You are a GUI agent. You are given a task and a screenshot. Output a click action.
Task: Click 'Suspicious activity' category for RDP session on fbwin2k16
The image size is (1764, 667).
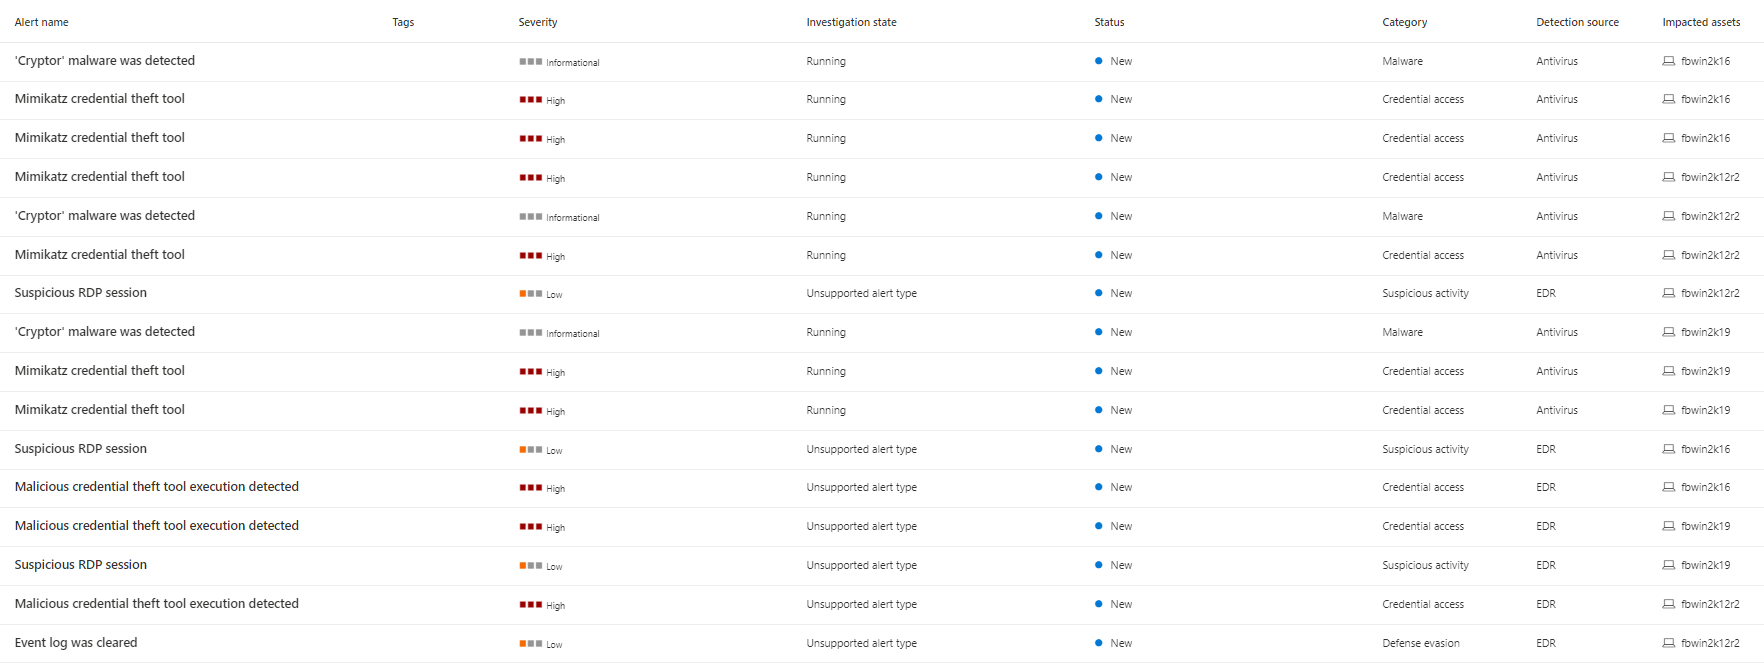[x=1426, y=449]
